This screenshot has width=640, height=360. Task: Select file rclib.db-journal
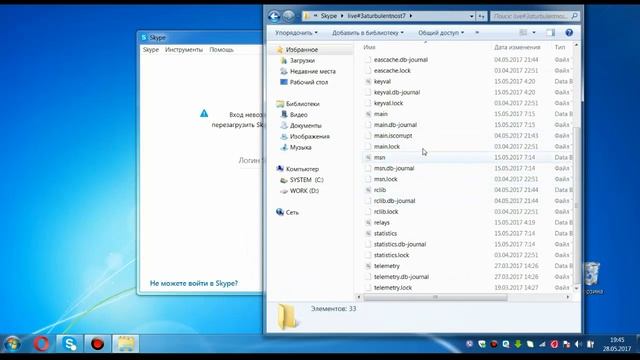point(394,201)
